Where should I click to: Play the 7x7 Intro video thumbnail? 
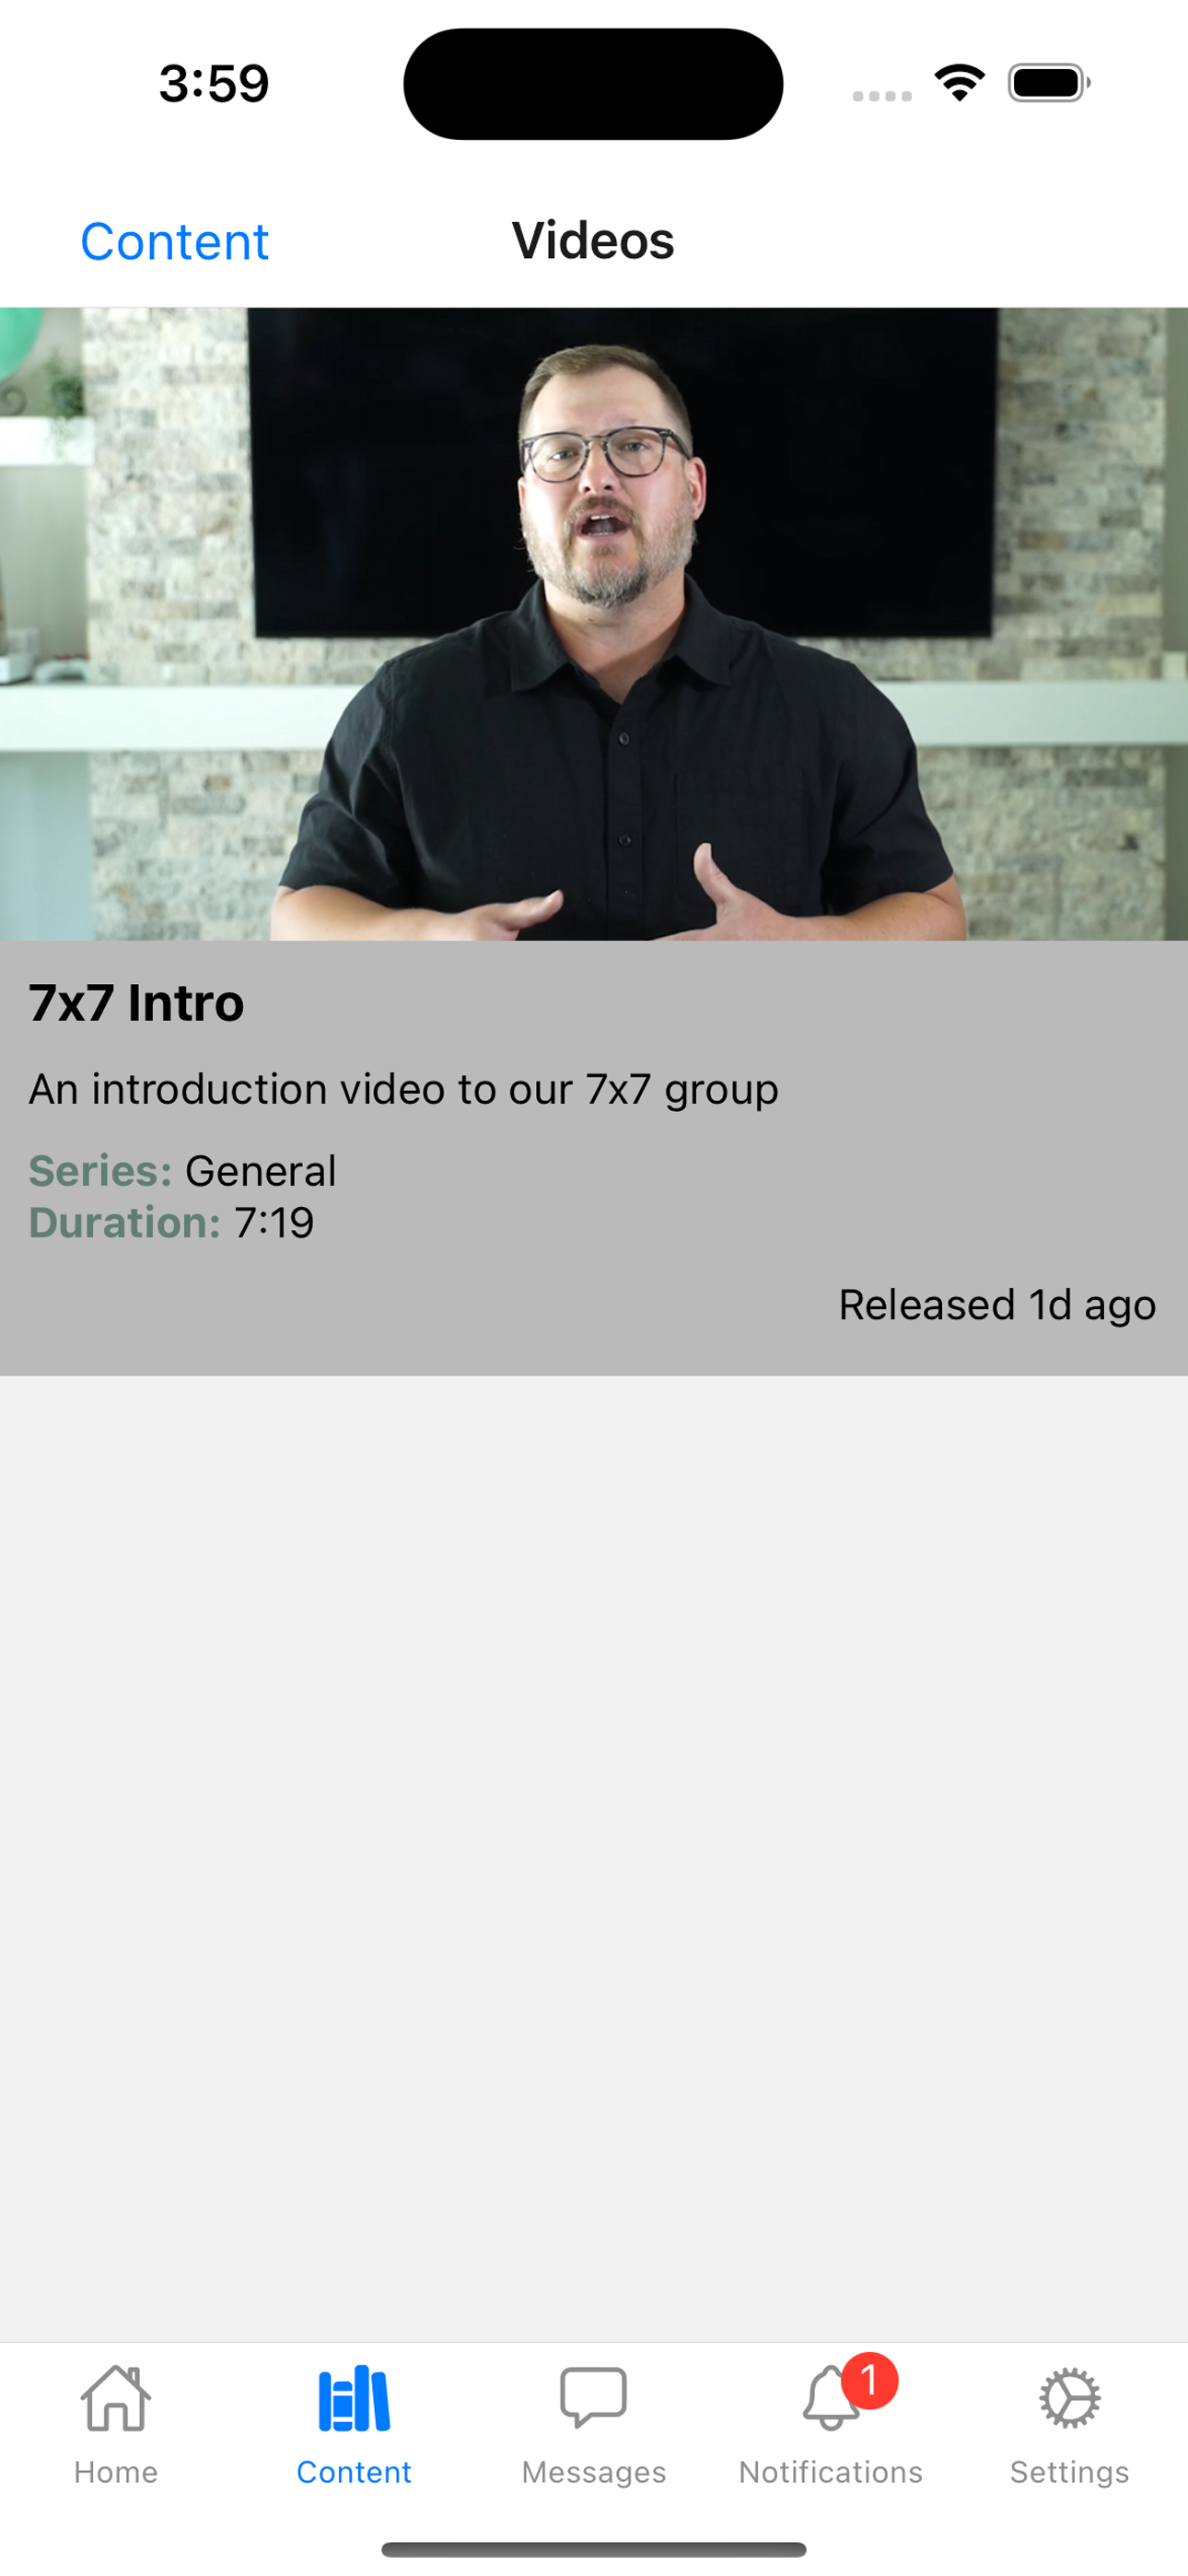[594, 624]
